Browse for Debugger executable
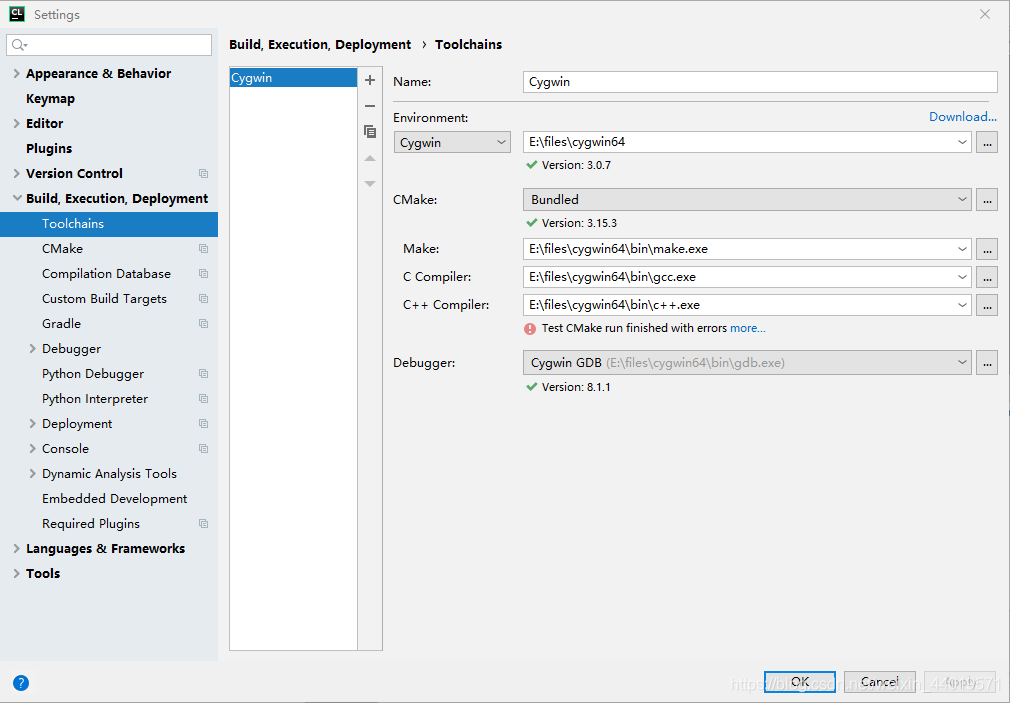This screenshot has height=703, width=1010. pyautogui.click(x=987, y=363)
